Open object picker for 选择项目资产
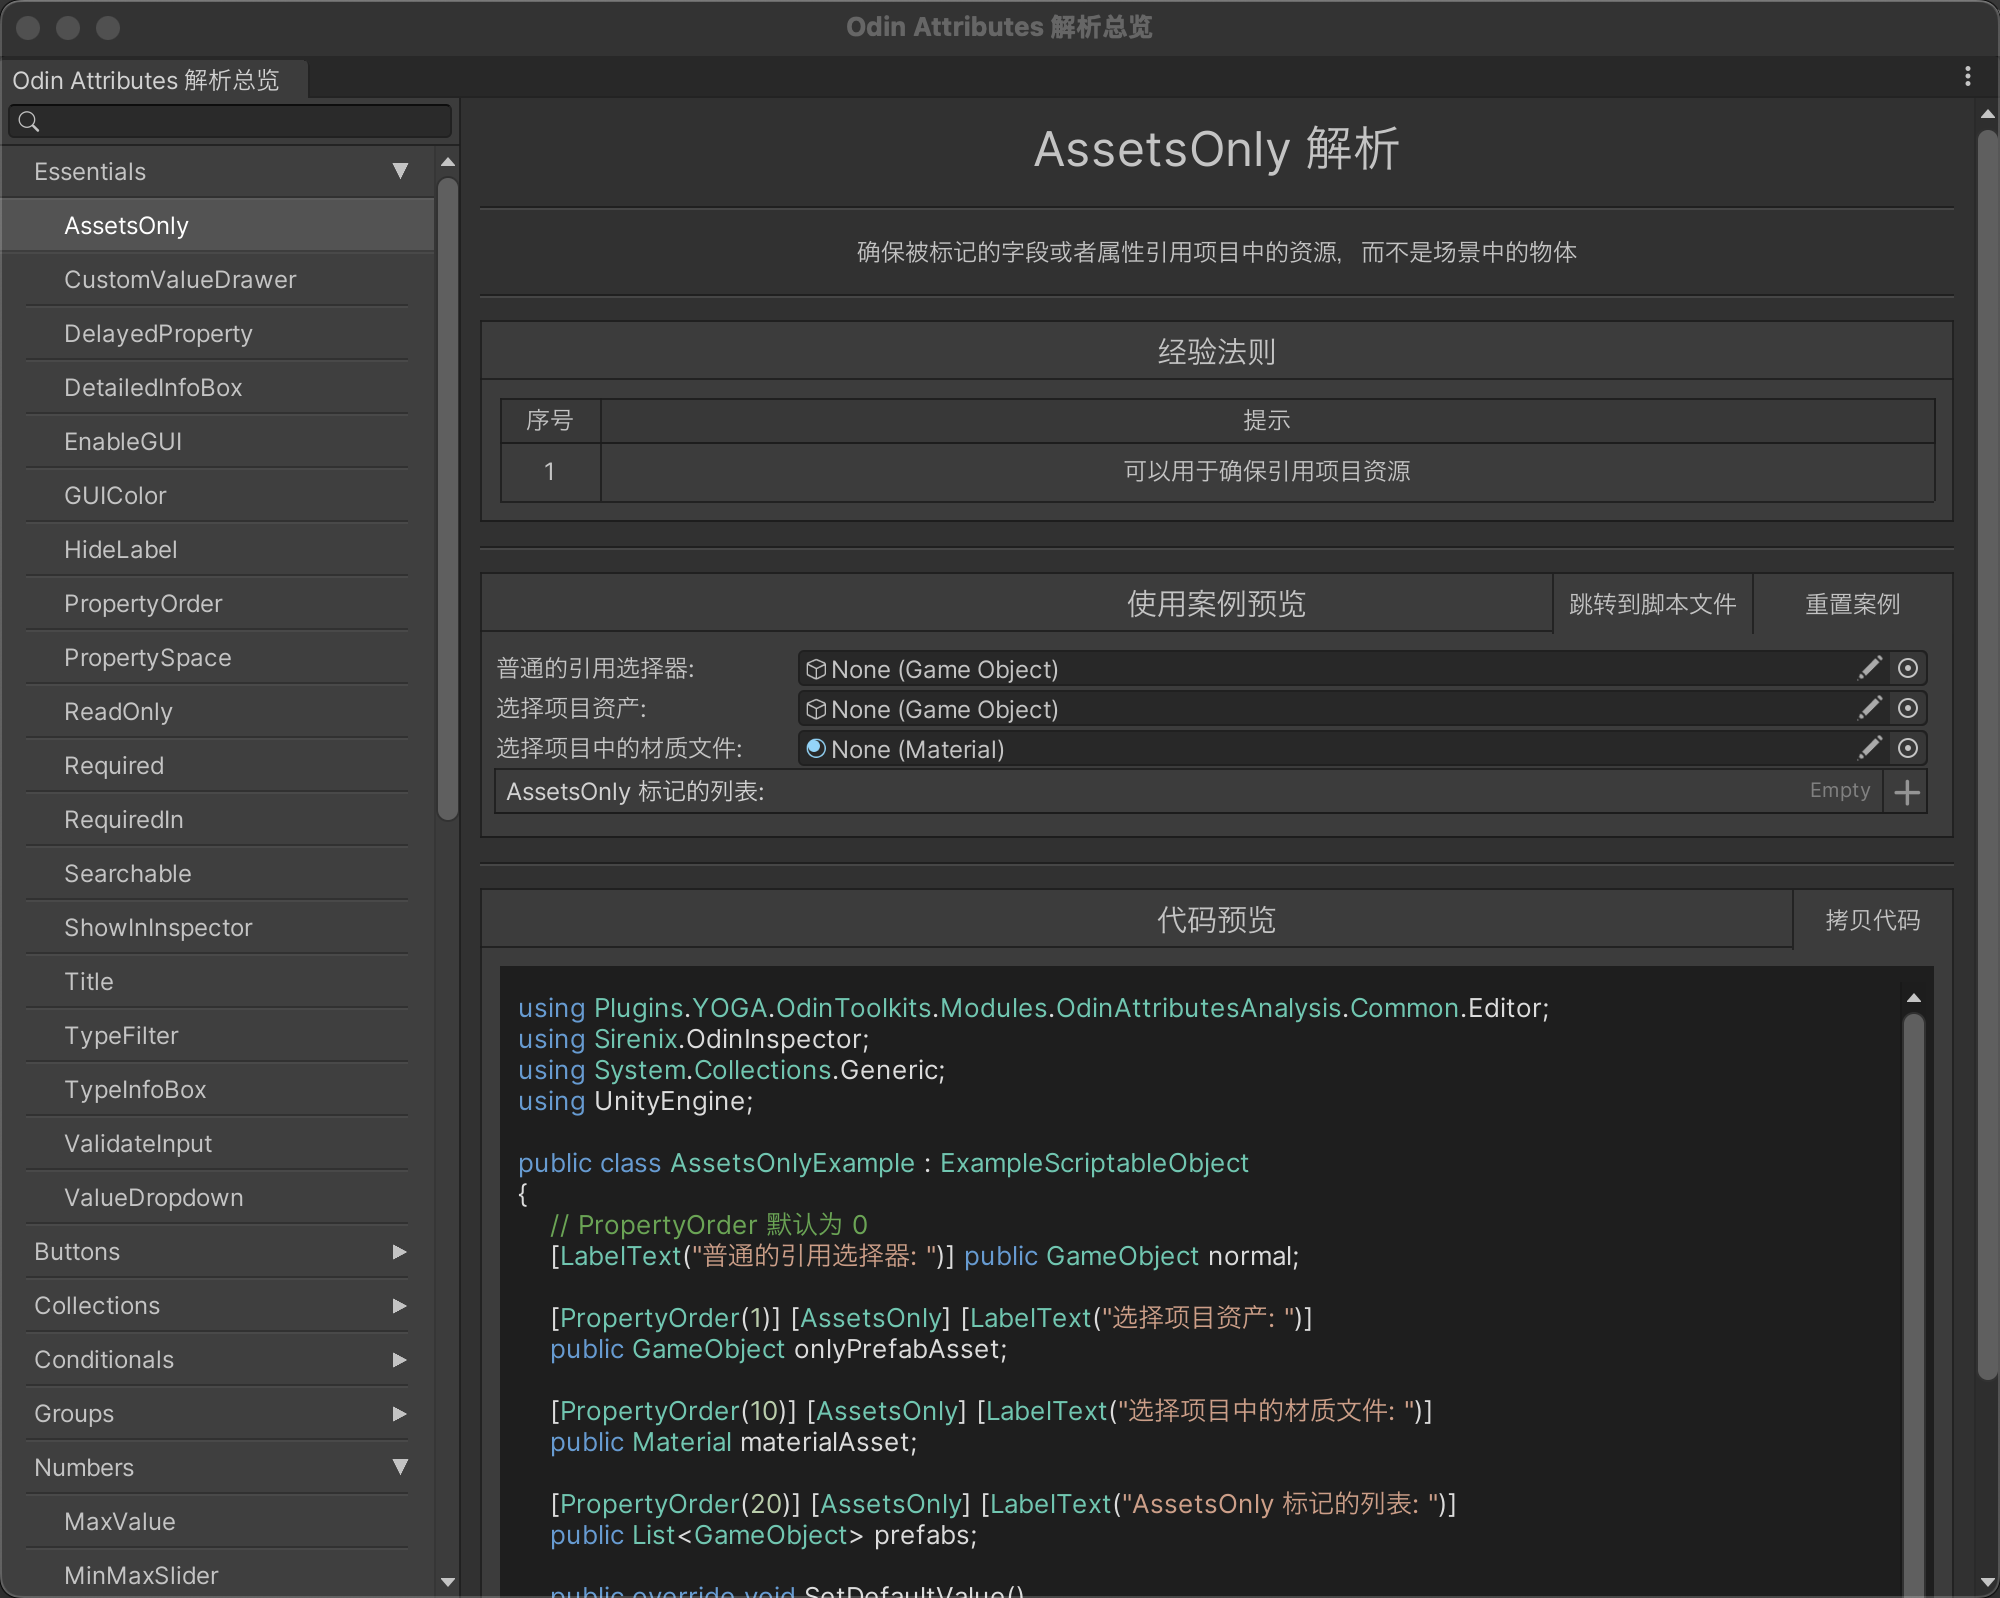 pyautogui.click(x=1908, y=708)
